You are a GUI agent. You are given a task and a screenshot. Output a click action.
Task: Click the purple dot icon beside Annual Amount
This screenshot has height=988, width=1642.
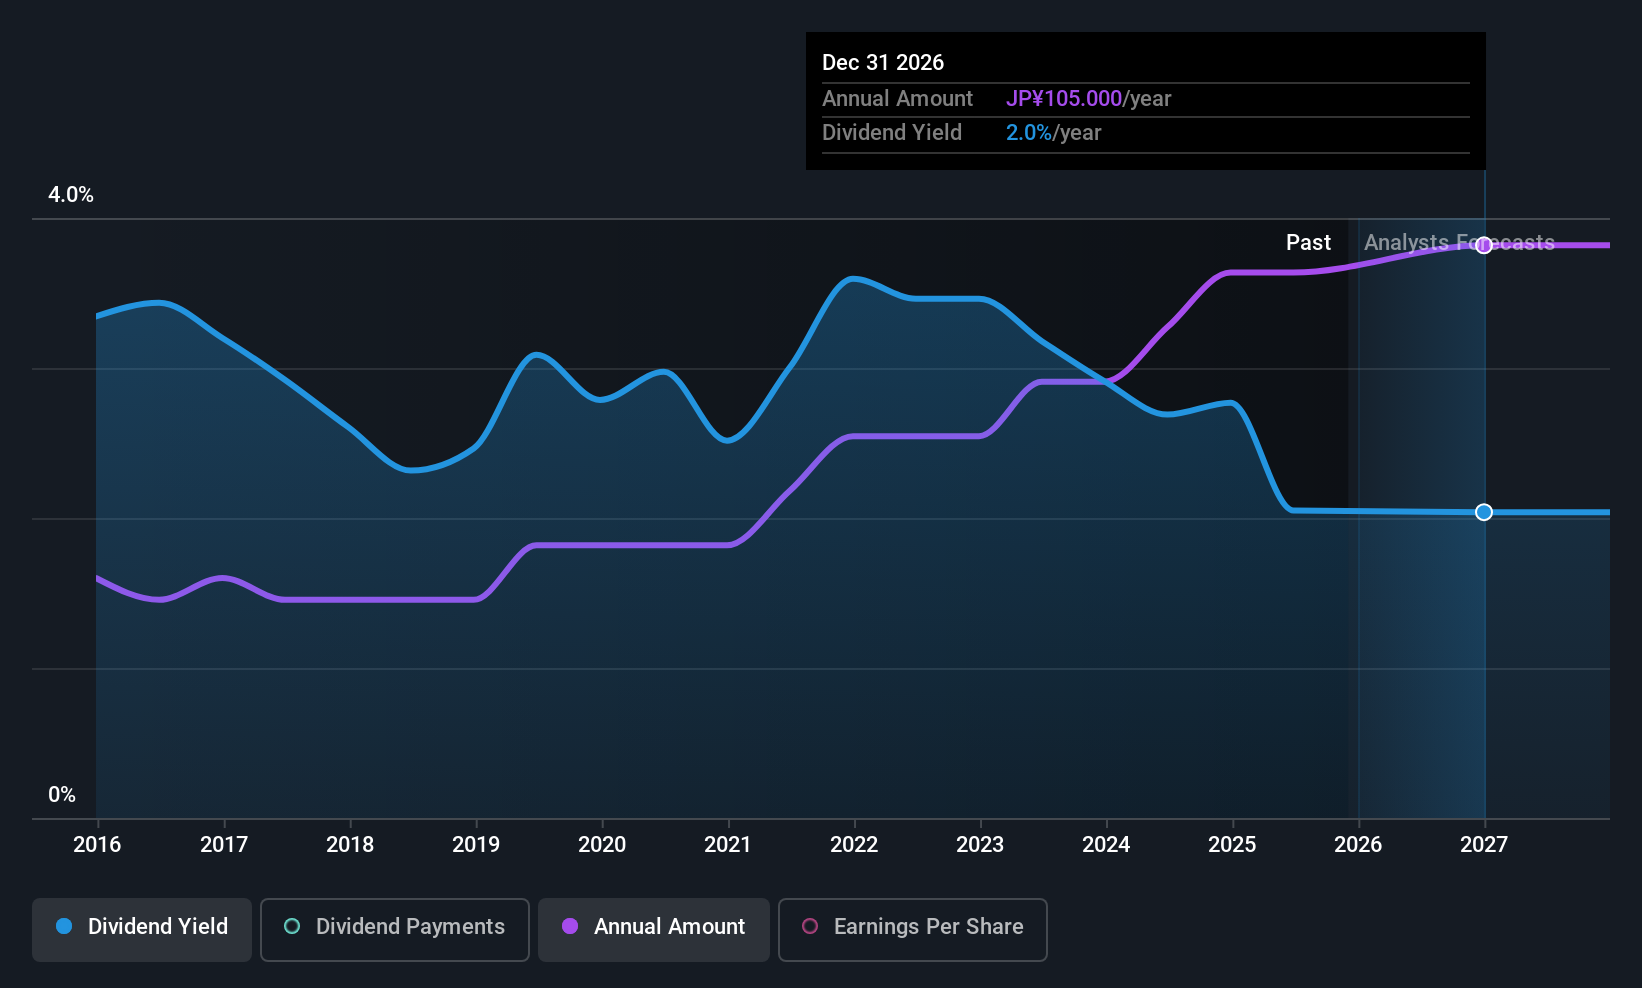click(x=570, y=926)
